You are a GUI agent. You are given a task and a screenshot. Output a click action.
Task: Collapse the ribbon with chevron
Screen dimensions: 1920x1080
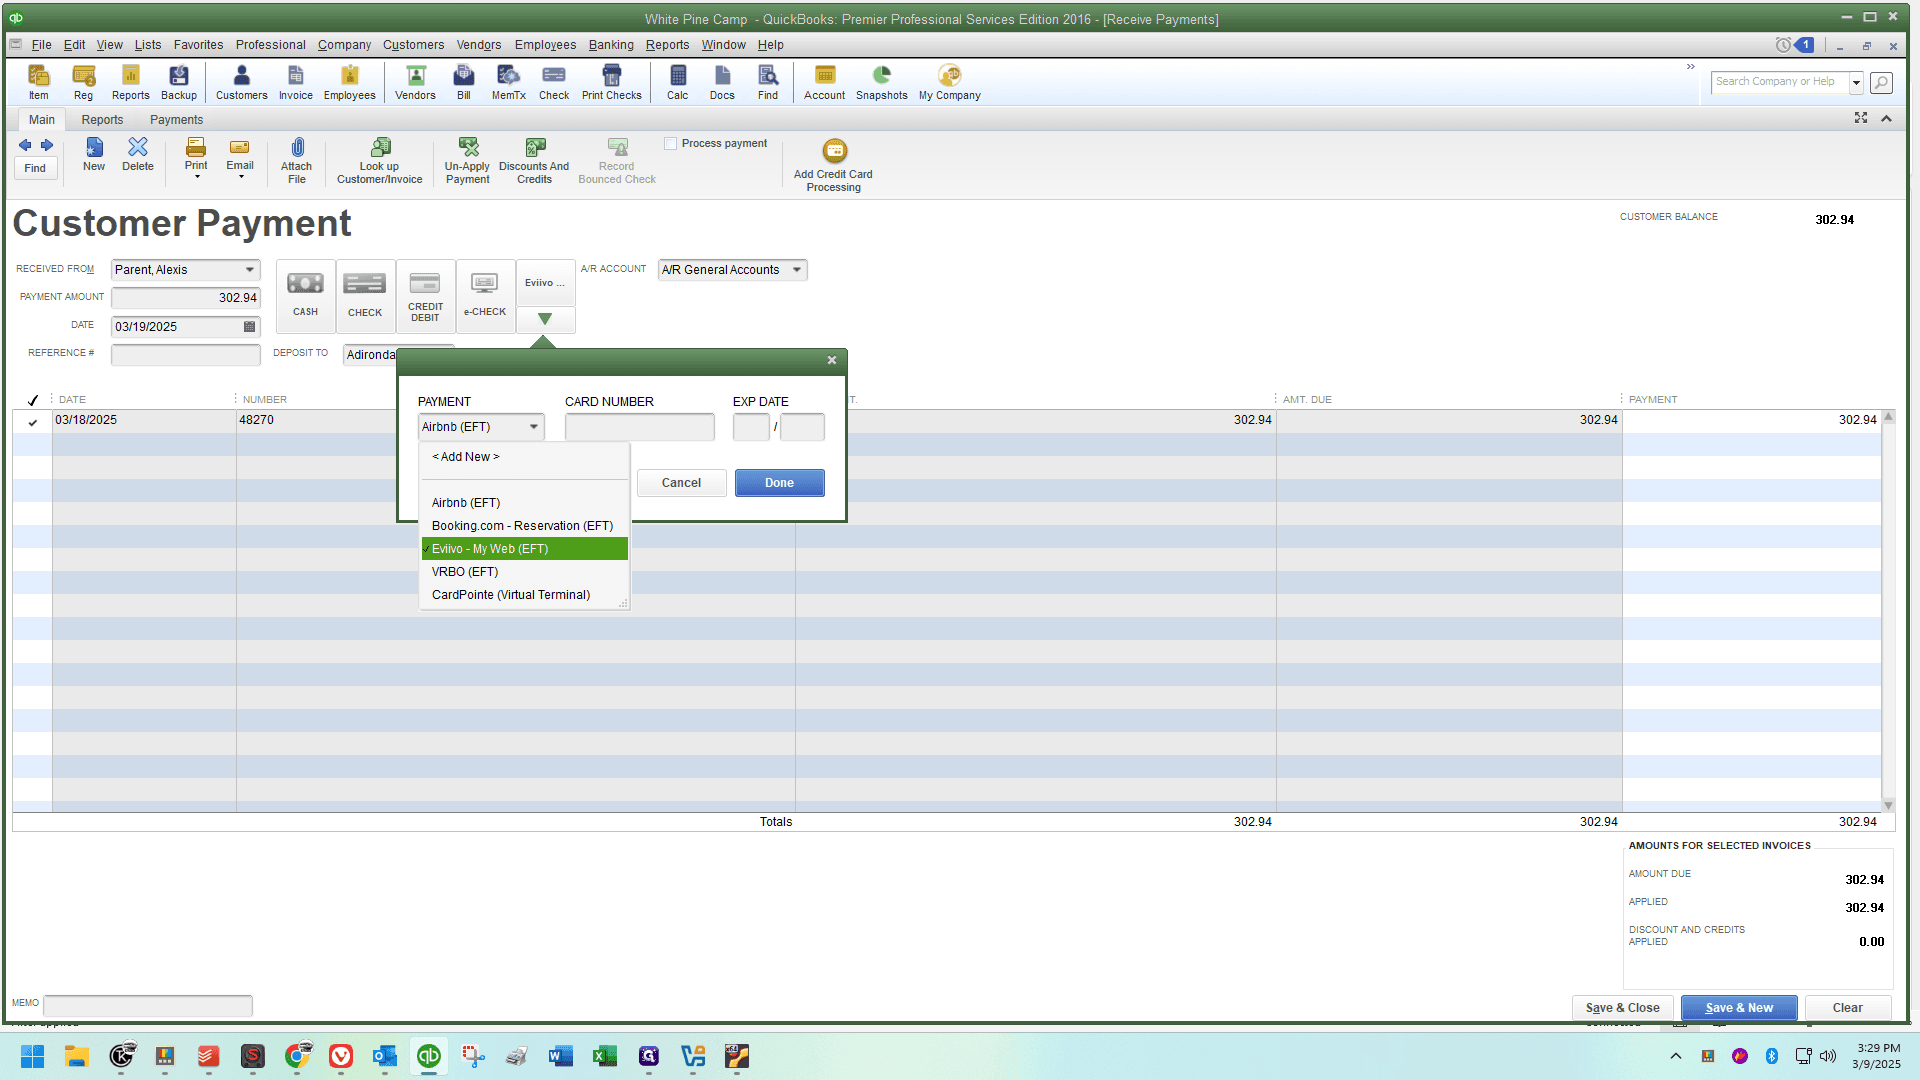coord(1886,119)
